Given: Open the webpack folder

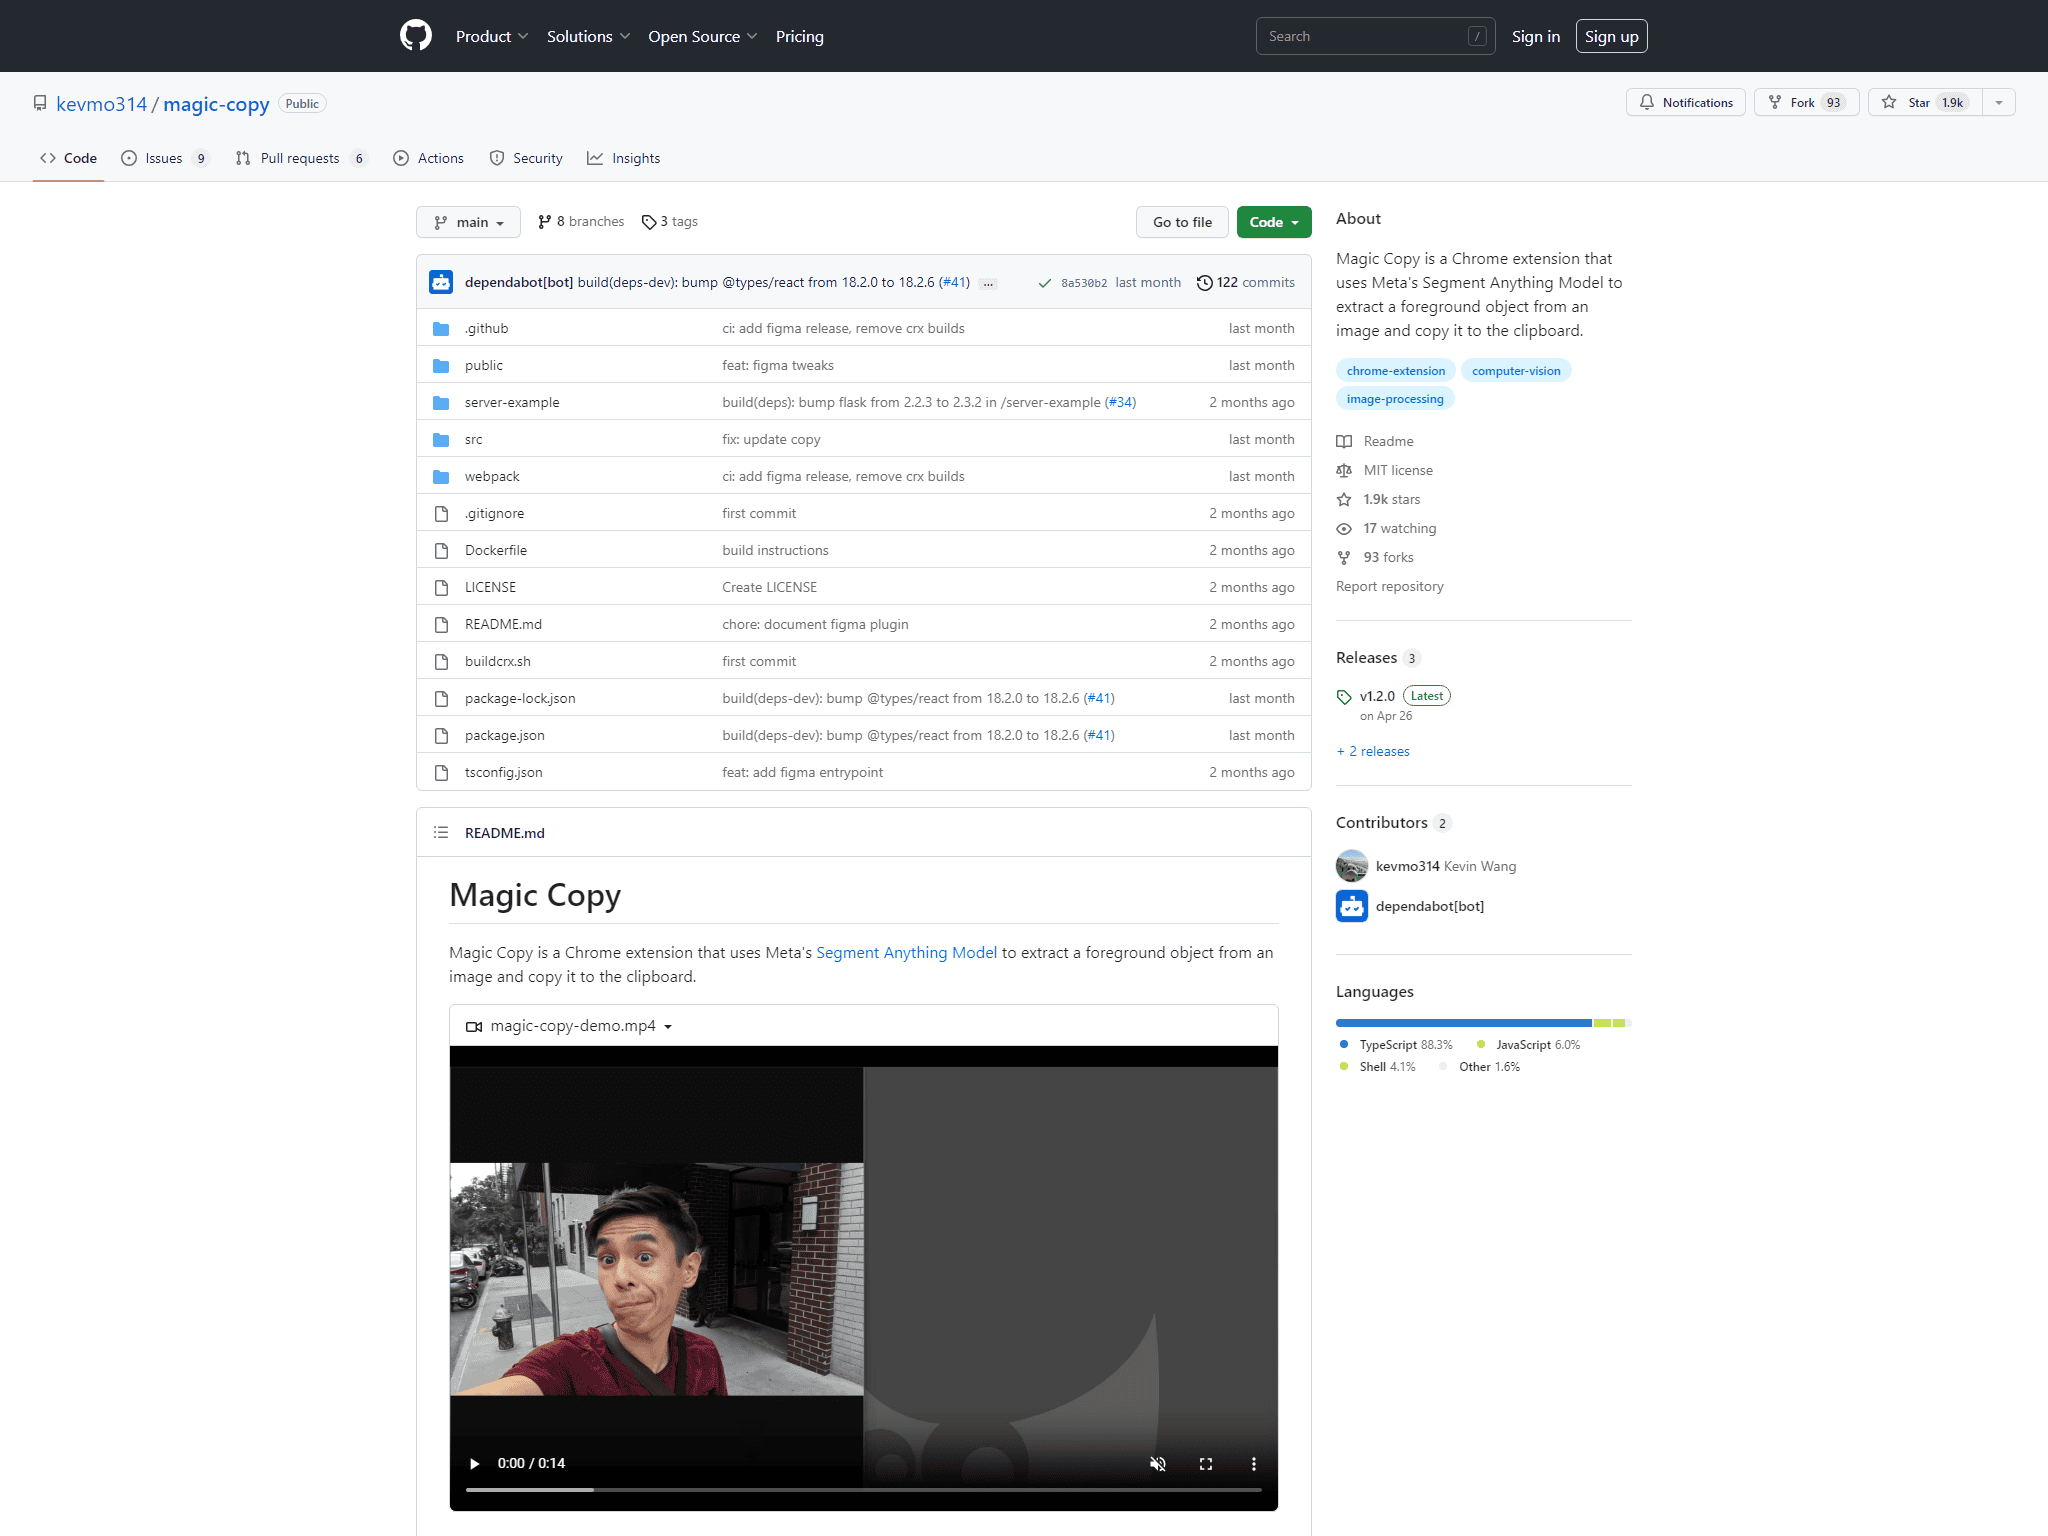Looking at the screenshot, I should point(492,476).
